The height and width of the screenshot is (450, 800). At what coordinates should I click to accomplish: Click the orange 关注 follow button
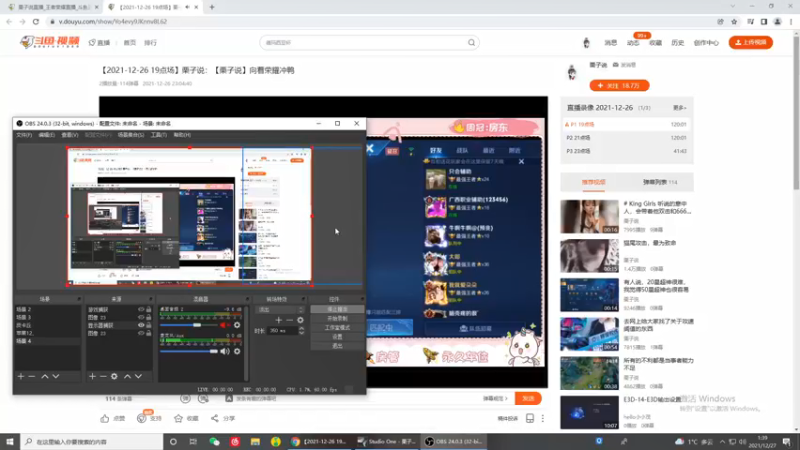click(619, 86)
